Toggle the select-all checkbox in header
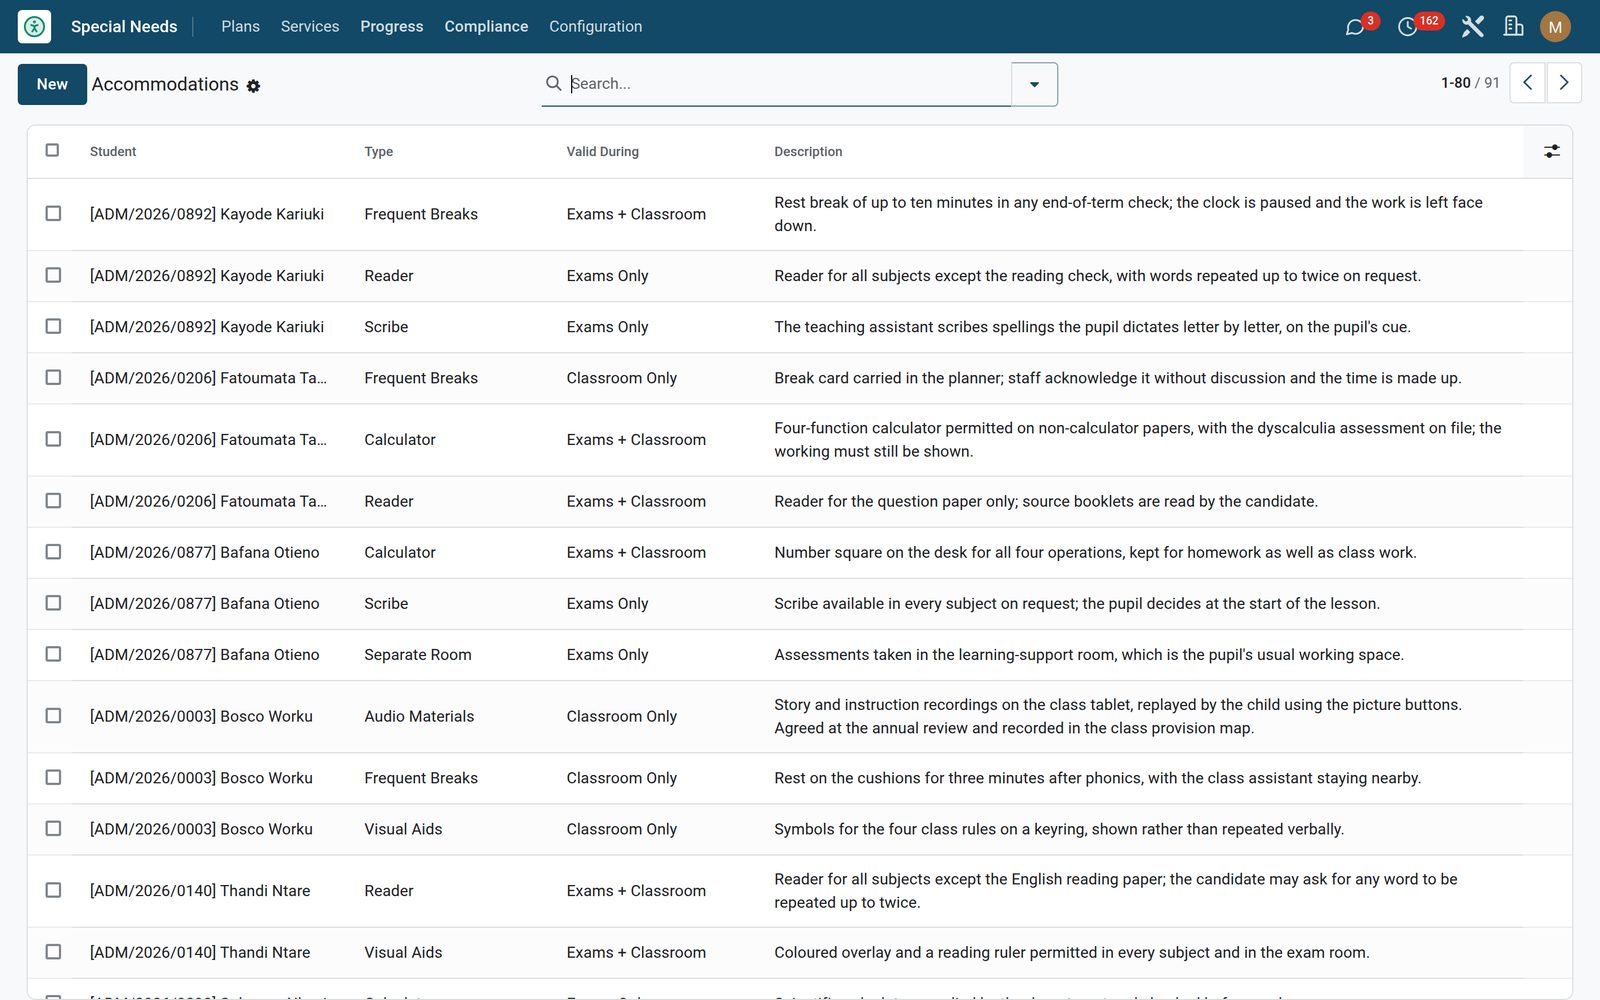Image resolution: width=1600 pixels, height=1000 pixels. [x=52, y=150]
